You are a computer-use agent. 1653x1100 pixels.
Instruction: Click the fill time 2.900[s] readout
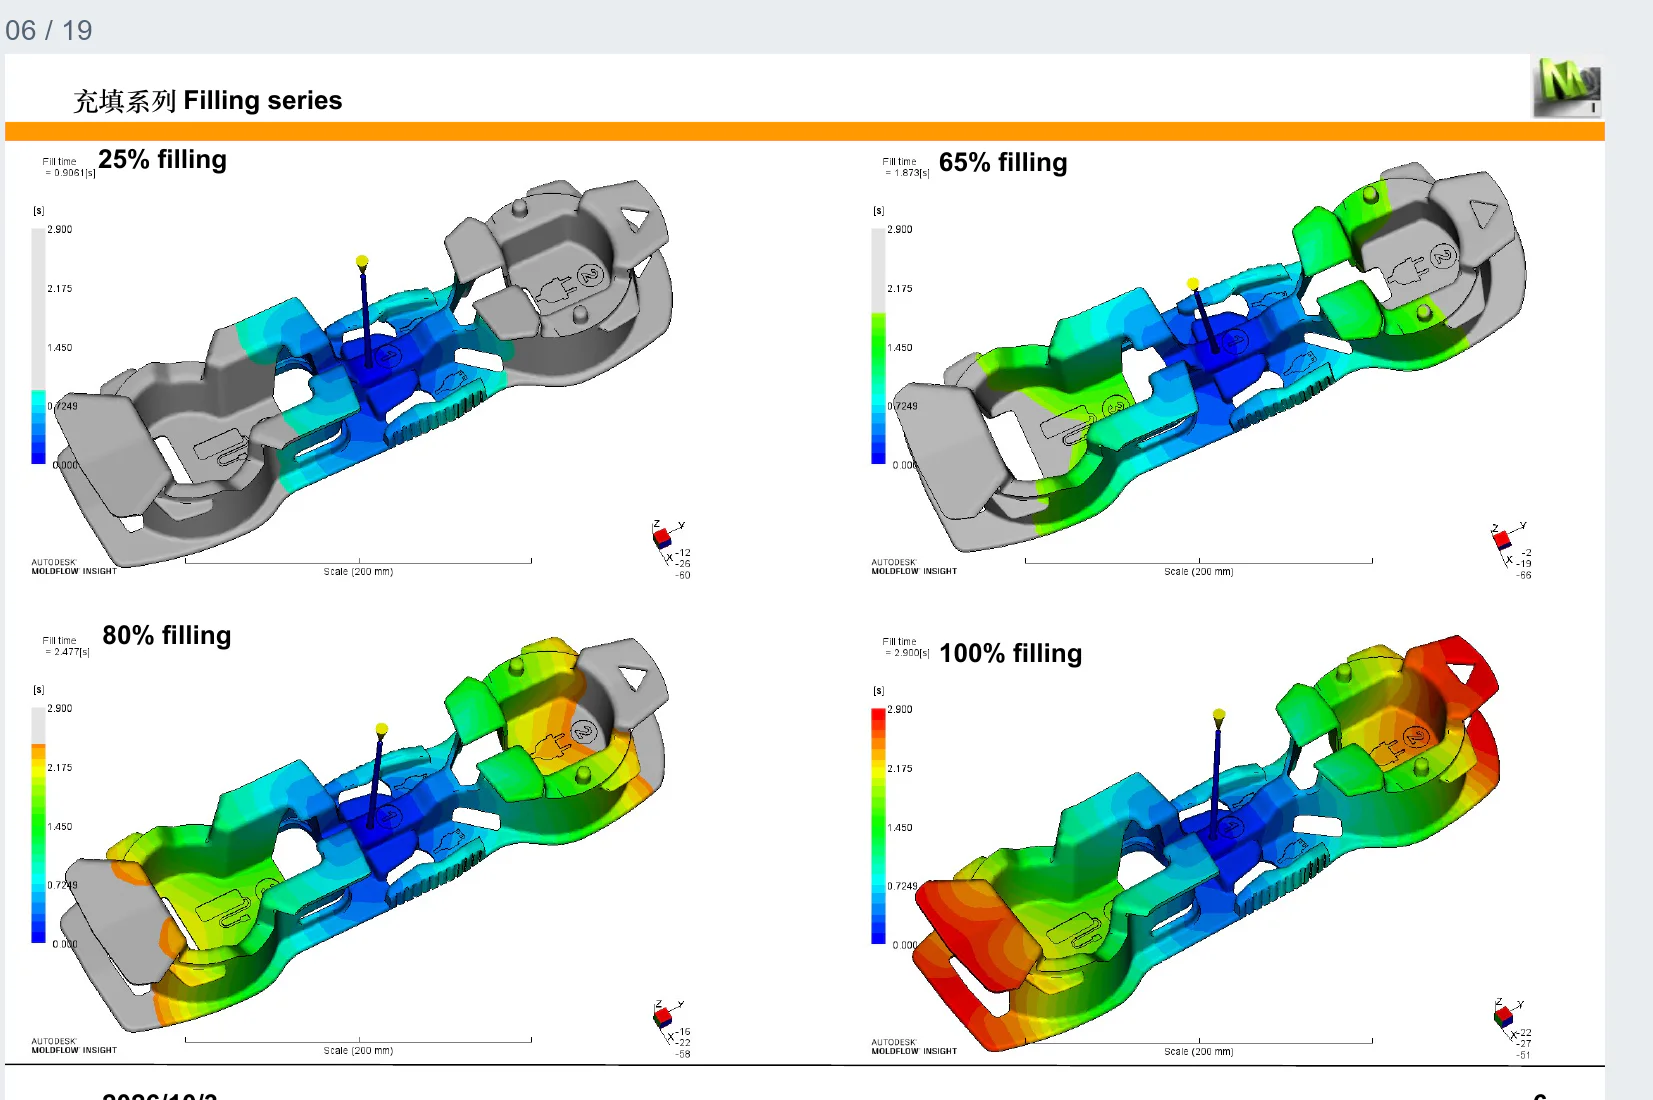pyautogui.click(x=906, y=647)
